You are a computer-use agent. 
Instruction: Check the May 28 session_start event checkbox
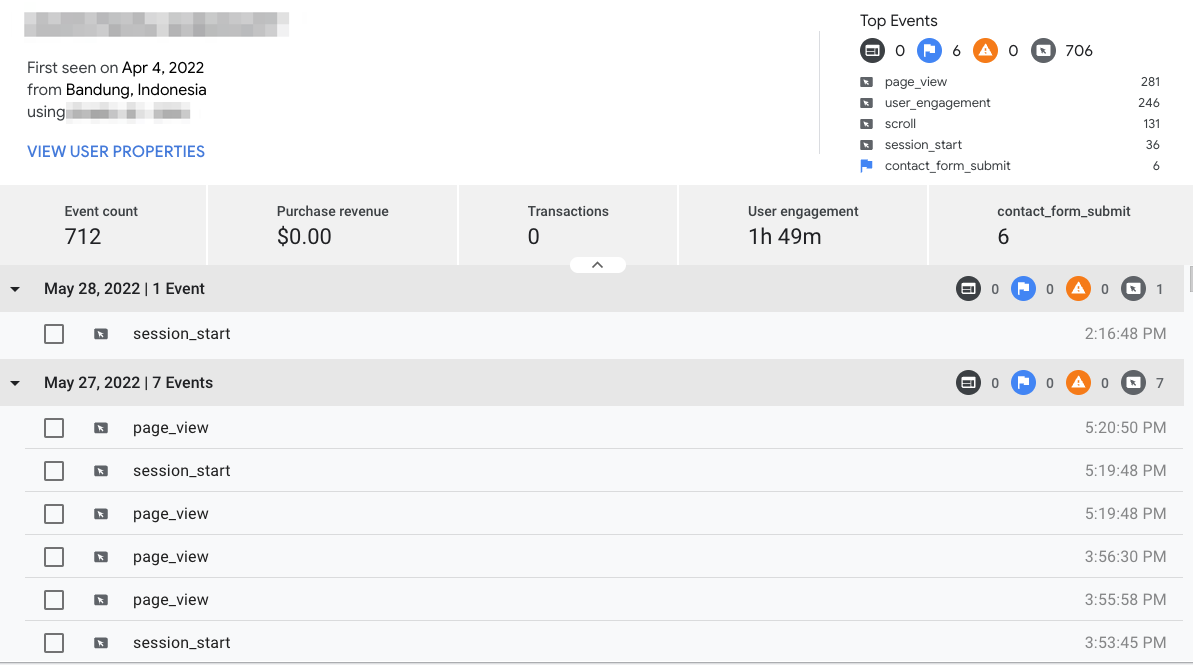click(x=54, y=334)
